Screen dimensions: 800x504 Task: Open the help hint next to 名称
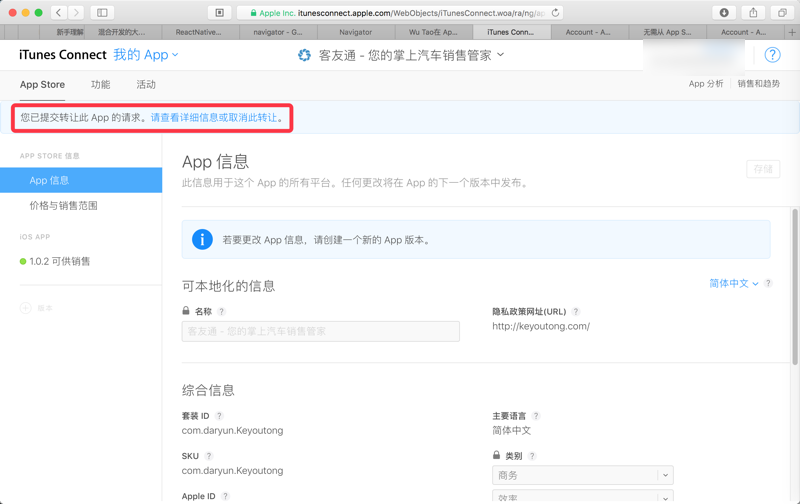[x=221, y=312]
